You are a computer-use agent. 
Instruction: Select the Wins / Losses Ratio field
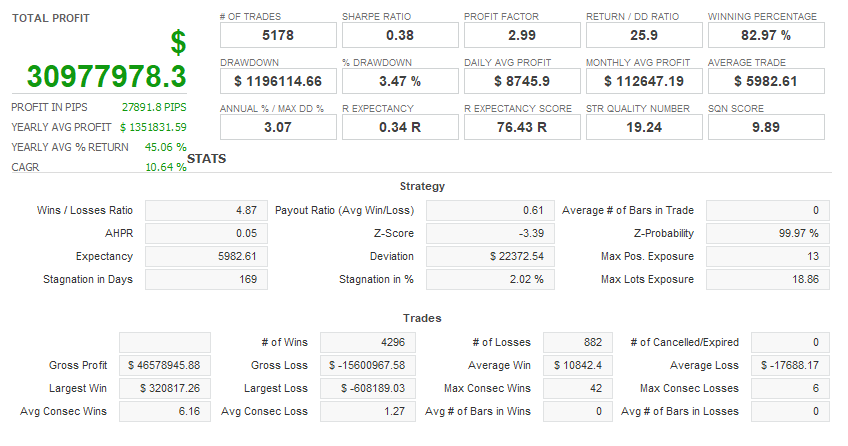point(206,210)
